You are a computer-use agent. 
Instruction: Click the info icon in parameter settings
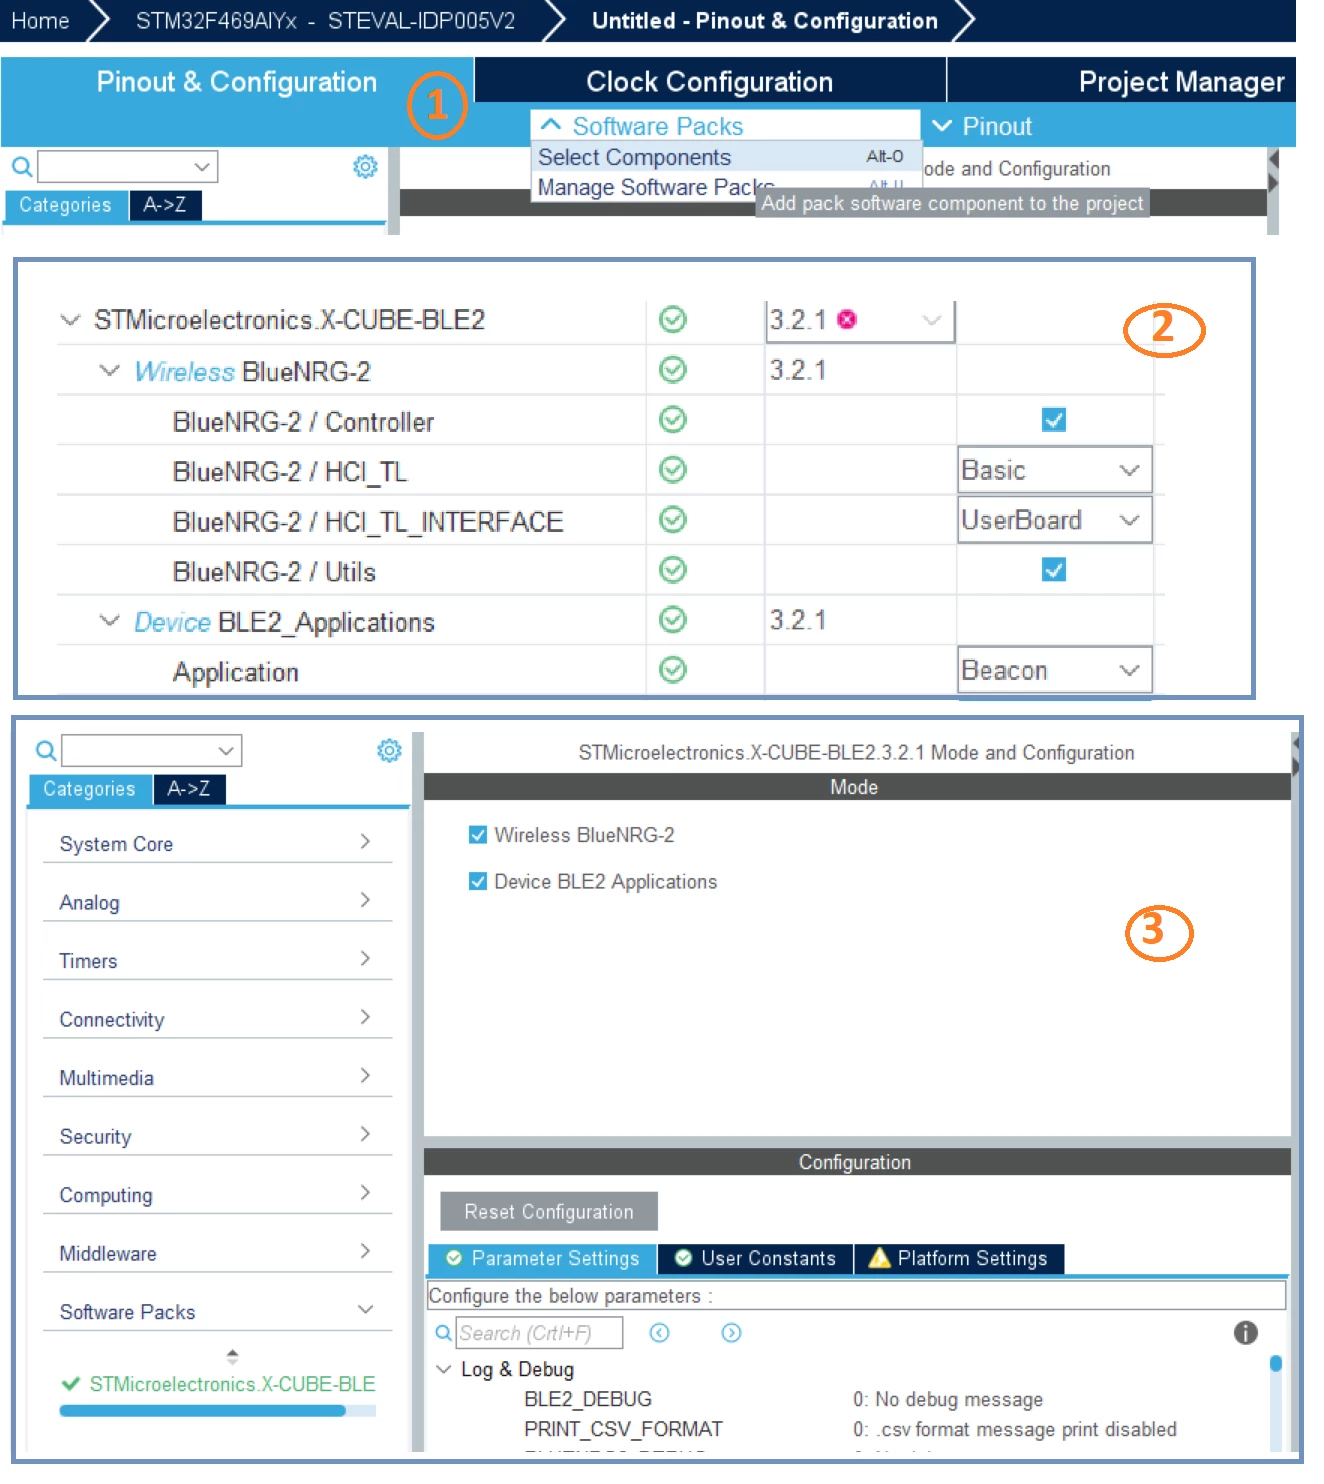(1245, 1332)
